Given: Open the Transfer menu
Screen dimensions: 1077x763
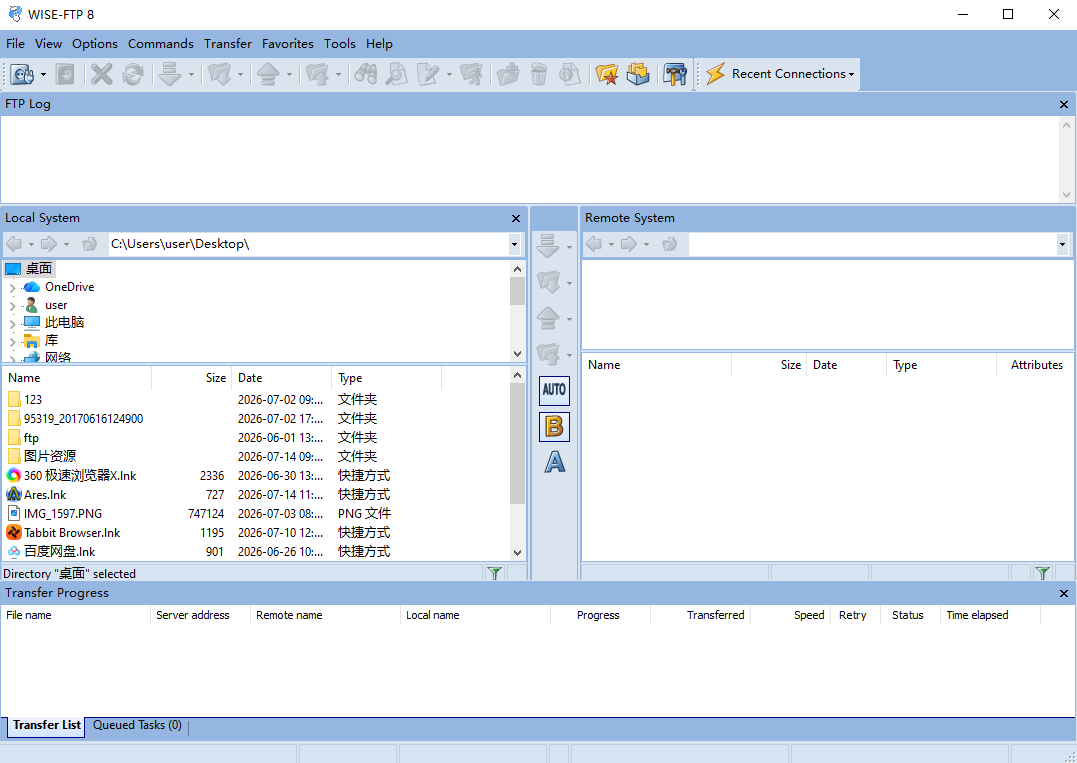Looking at the screenshot, I should 227,43.
